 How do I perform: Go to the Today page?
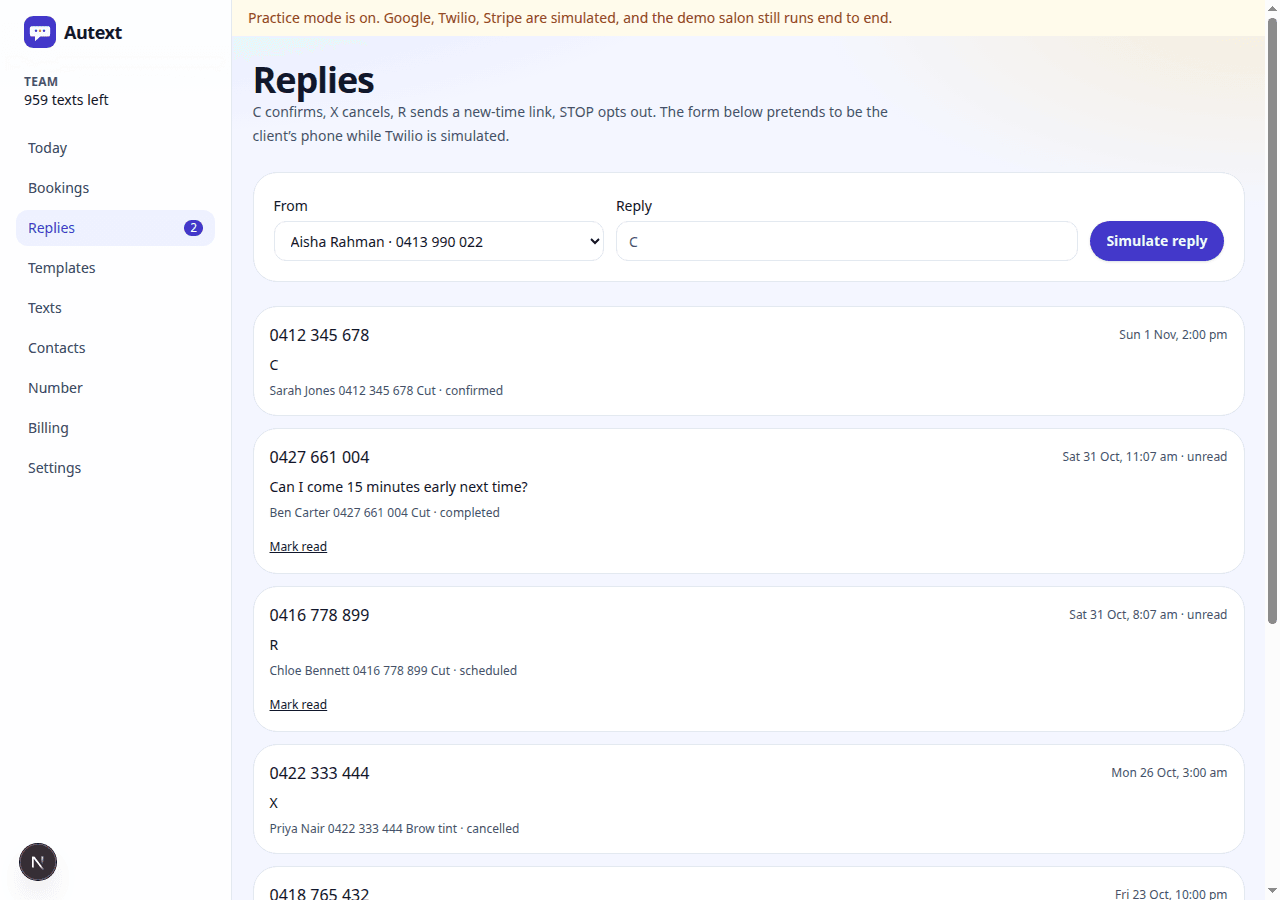point(115,148)
